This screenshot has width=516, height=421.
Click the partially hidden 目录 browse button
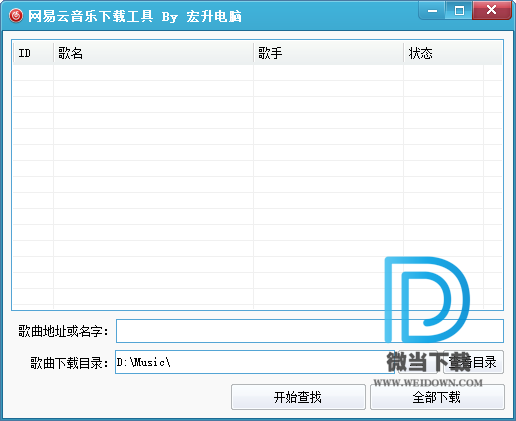474,362
